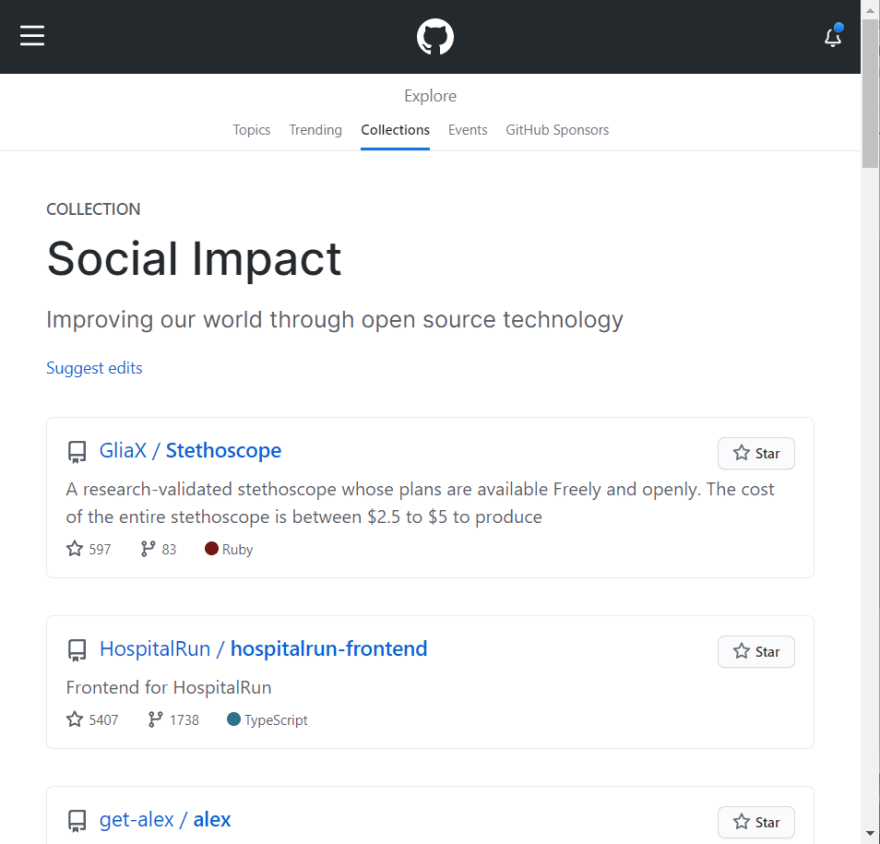Click the repository icon beside hospitalrun-frontend
Screen dimensions: 880x844
[x=77, y=650]
